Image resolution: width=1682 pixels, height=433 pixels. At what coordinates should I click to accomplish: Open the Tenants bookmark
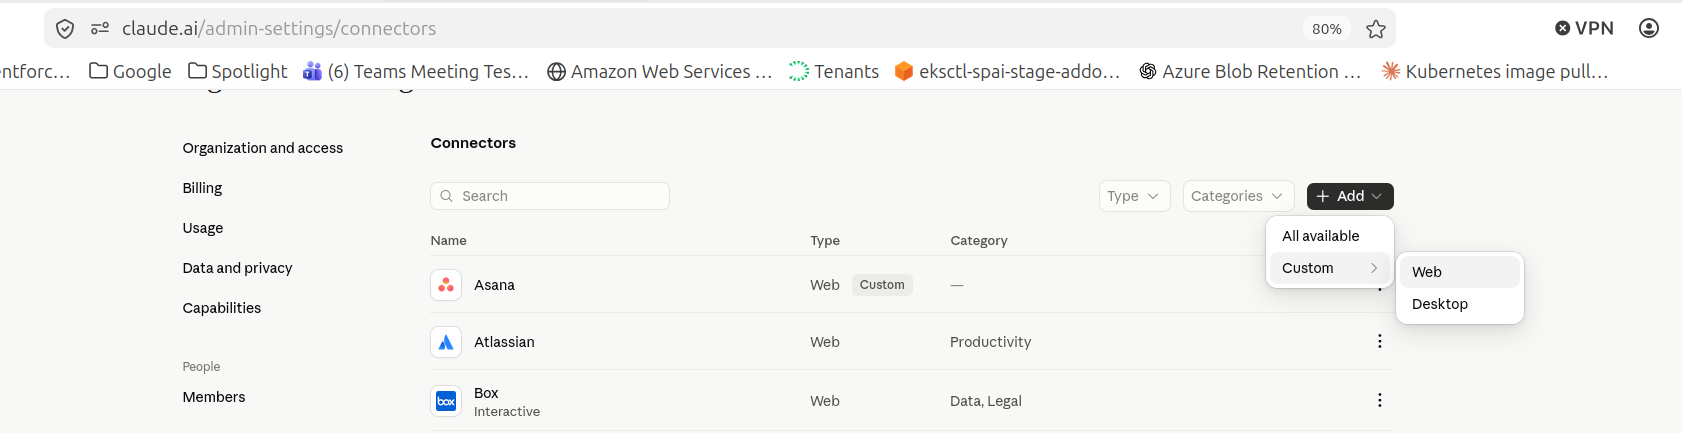pos(834,71)
